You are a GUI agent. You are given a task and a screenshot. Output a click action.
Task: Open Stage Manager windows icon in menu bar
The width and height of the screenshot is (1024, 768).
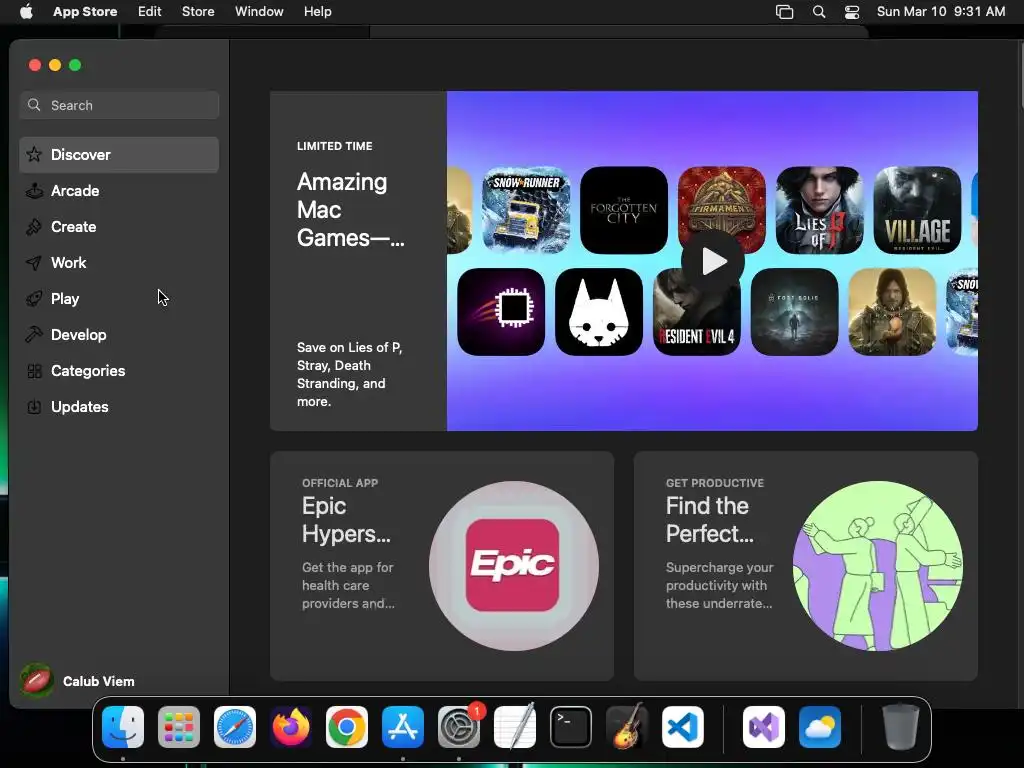pos(784,12)
